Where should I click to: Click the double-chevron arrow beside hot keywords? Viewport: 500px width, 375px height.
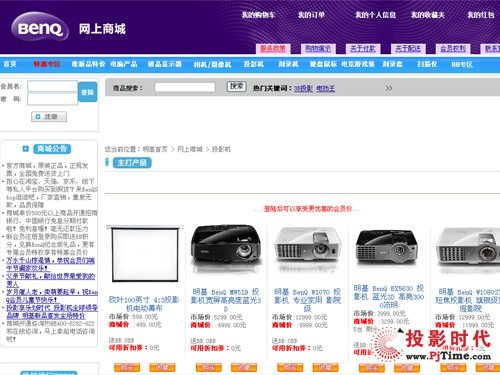coord(389,88)
